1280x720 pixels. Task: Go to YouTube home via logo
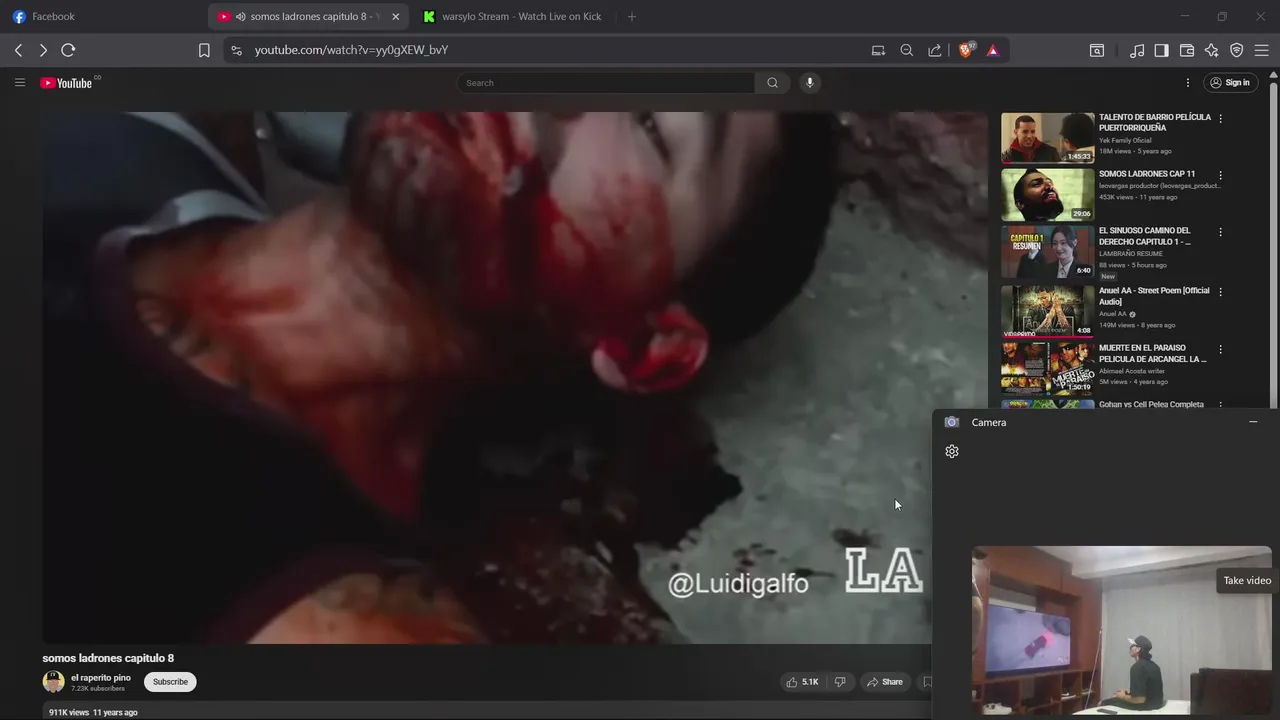tap(66, 83)
